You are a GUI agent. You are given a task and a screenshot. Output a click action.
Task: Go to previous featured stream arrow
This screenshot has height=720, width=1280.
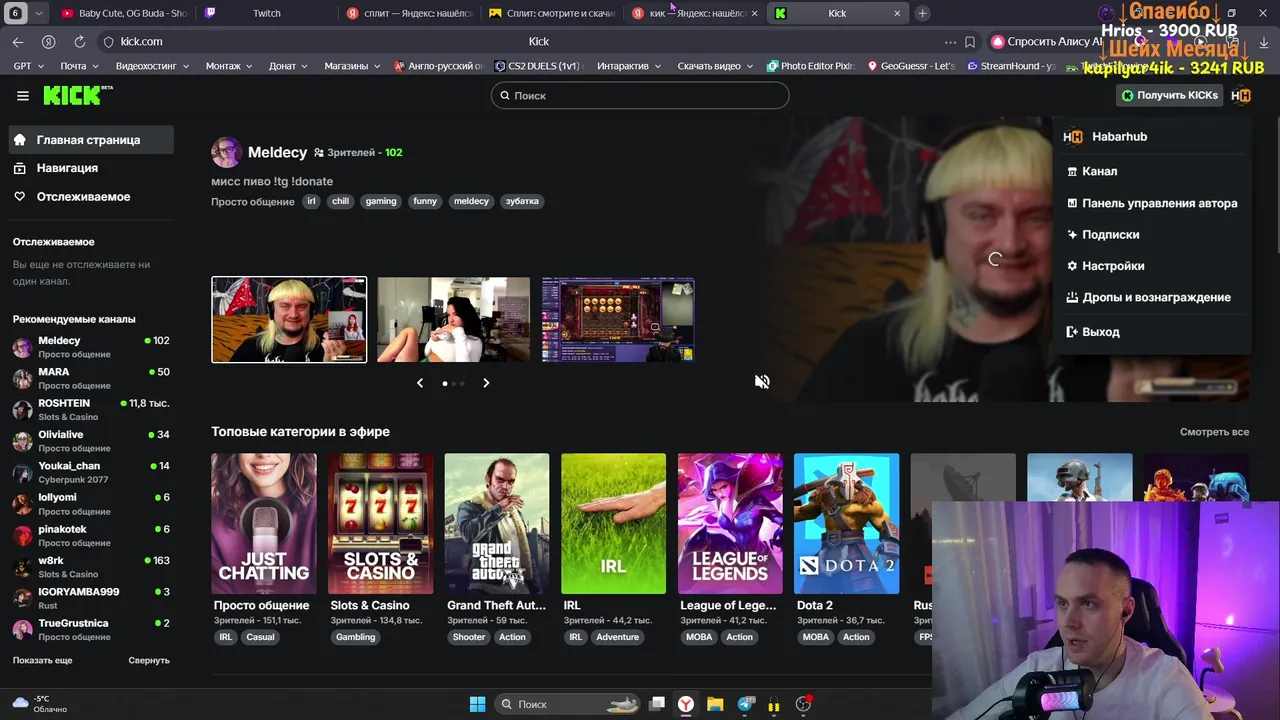click(x=420, y=383)
